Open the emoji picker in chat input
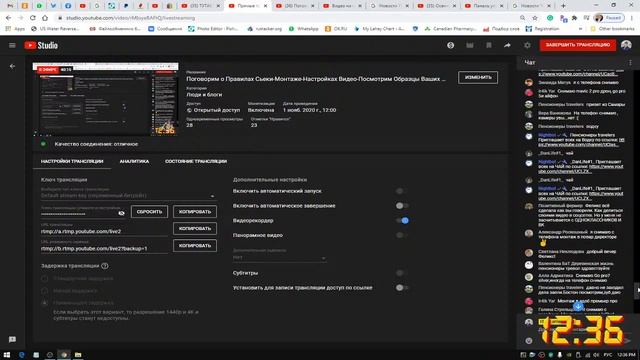 [529, 340]
